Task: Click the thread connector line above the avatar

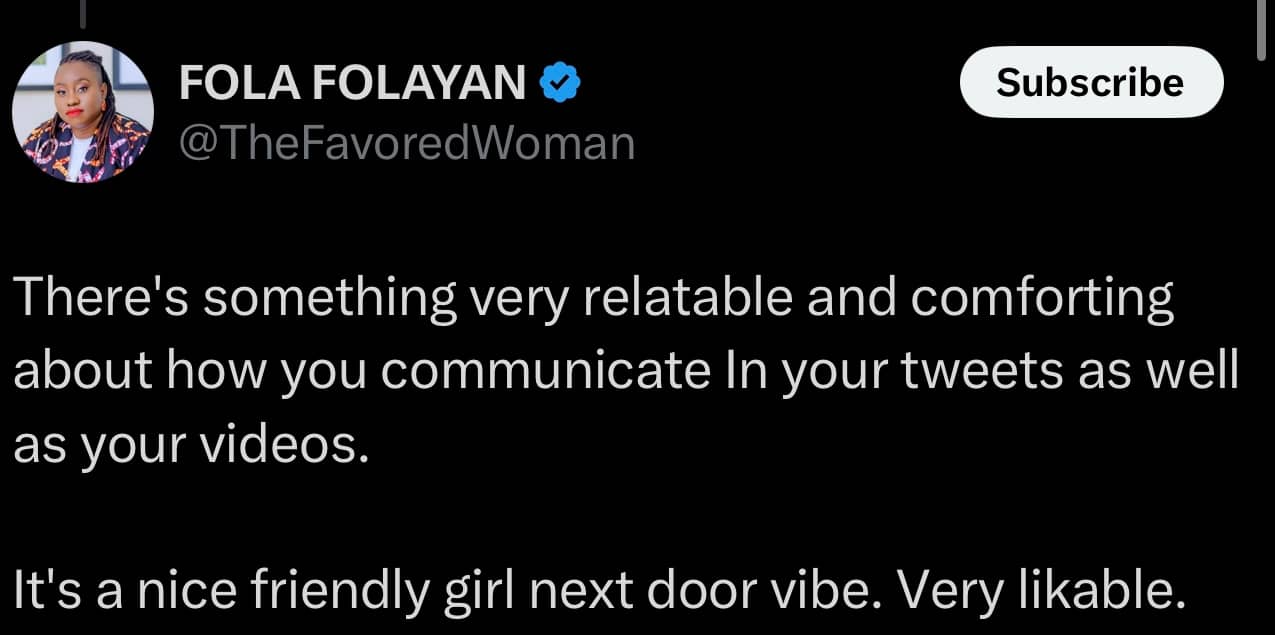Action: 83,12
